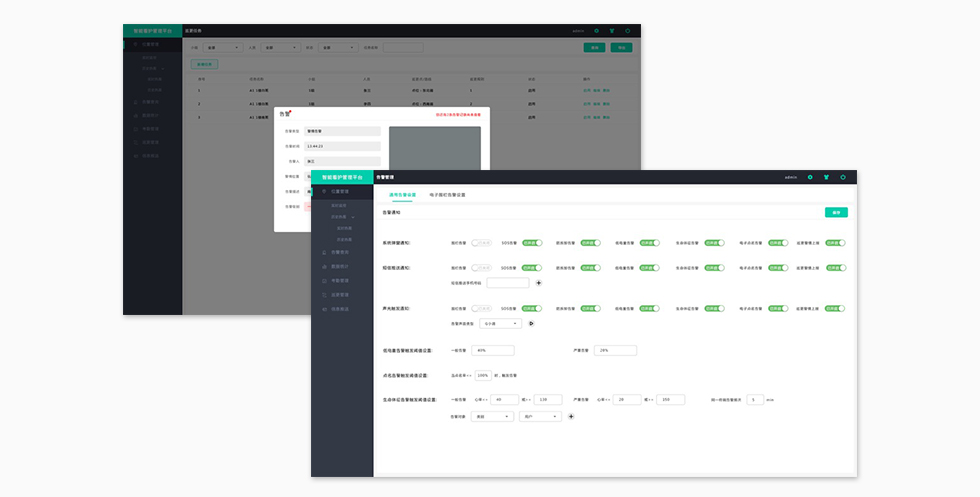Enable 围栏告警 switch in 短信推送通知 row
The width and height of the screenshot is (980, 497).
tap(590, 268)
